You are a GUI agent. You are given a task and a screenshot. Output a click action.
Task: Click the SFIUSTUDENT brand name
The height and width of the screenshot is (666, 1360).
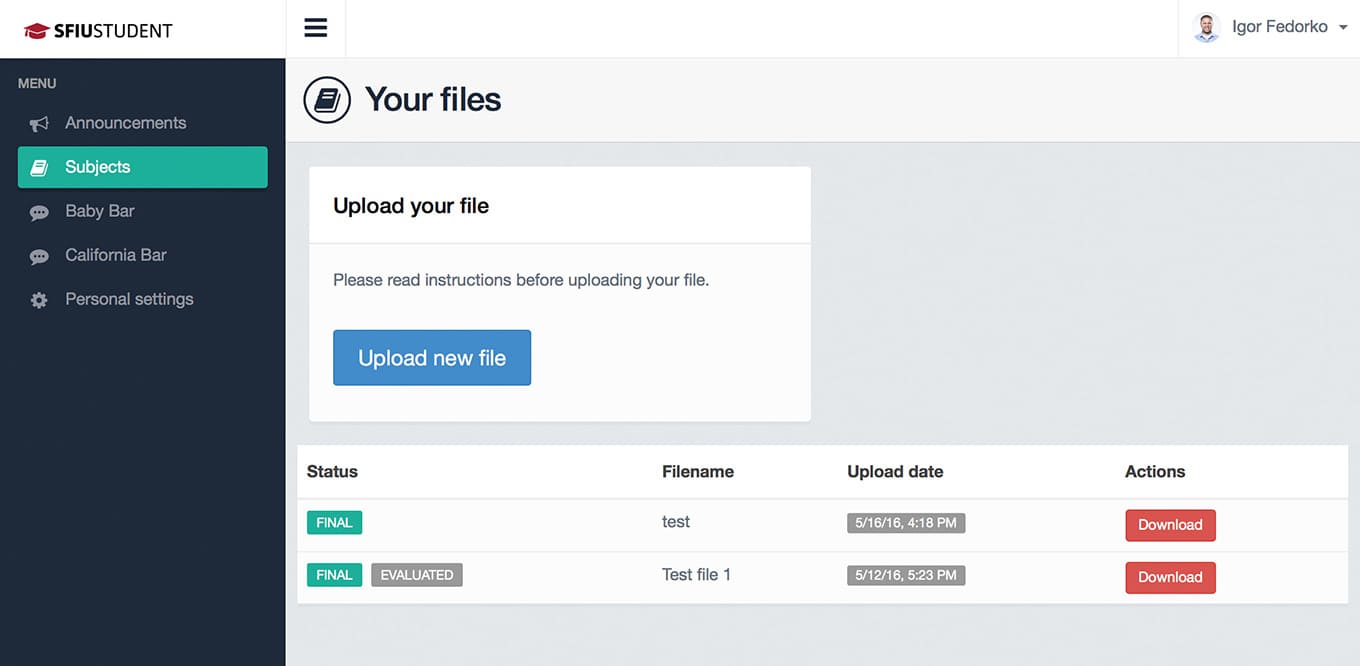(113, 31)
